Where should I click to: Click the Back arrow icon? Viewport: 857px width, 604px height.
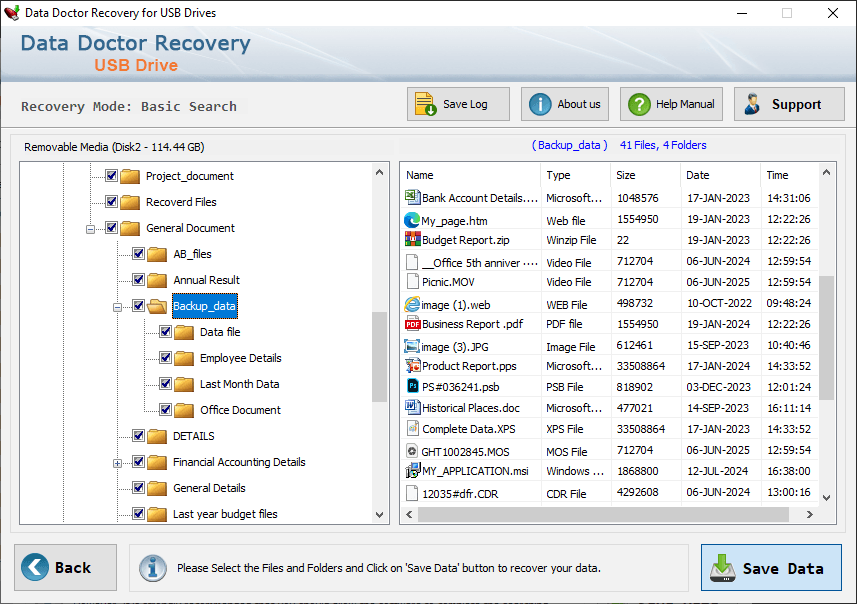point(34,567)
